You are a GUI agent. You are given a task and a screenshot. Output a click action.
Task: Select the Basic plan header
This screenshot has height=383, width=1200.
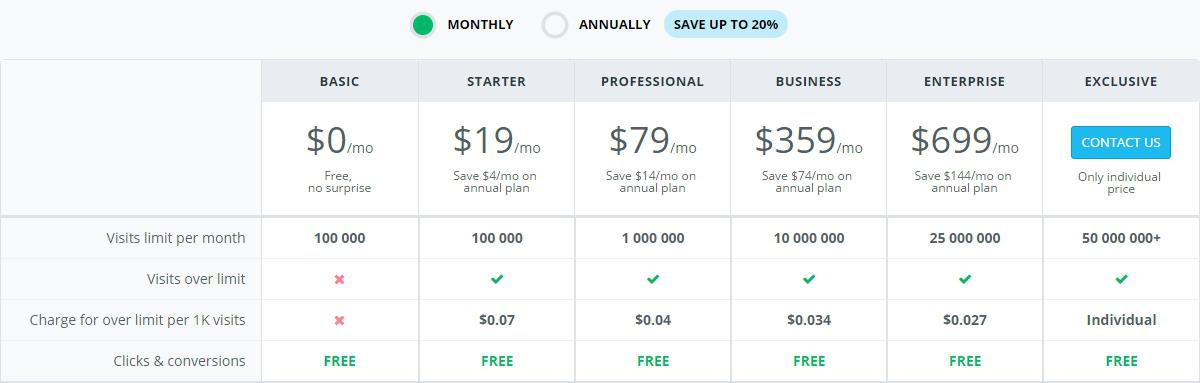click(x=340, y=81)
